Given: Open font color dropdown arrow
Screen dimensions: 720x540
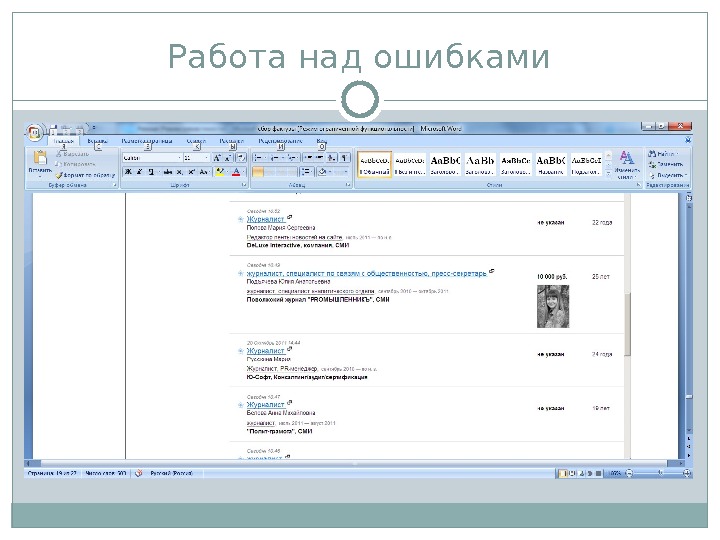Looking at the screenshot, I should (x=243, y=172).
